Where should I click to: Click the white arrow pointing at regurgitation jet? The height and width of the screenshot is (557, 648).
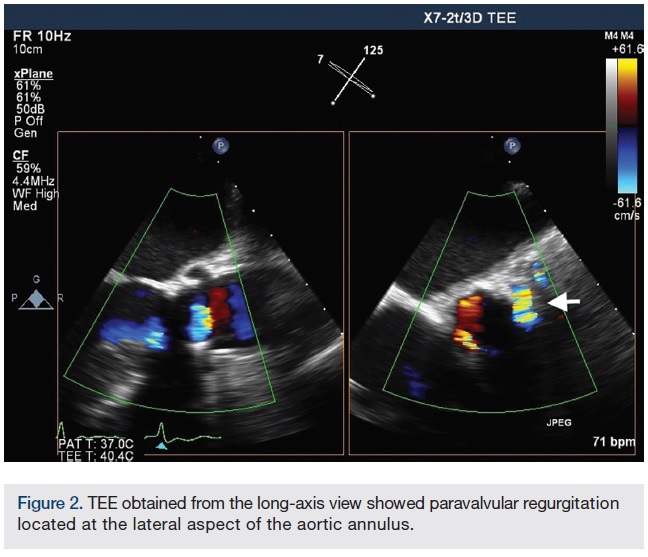click(565, 302)
